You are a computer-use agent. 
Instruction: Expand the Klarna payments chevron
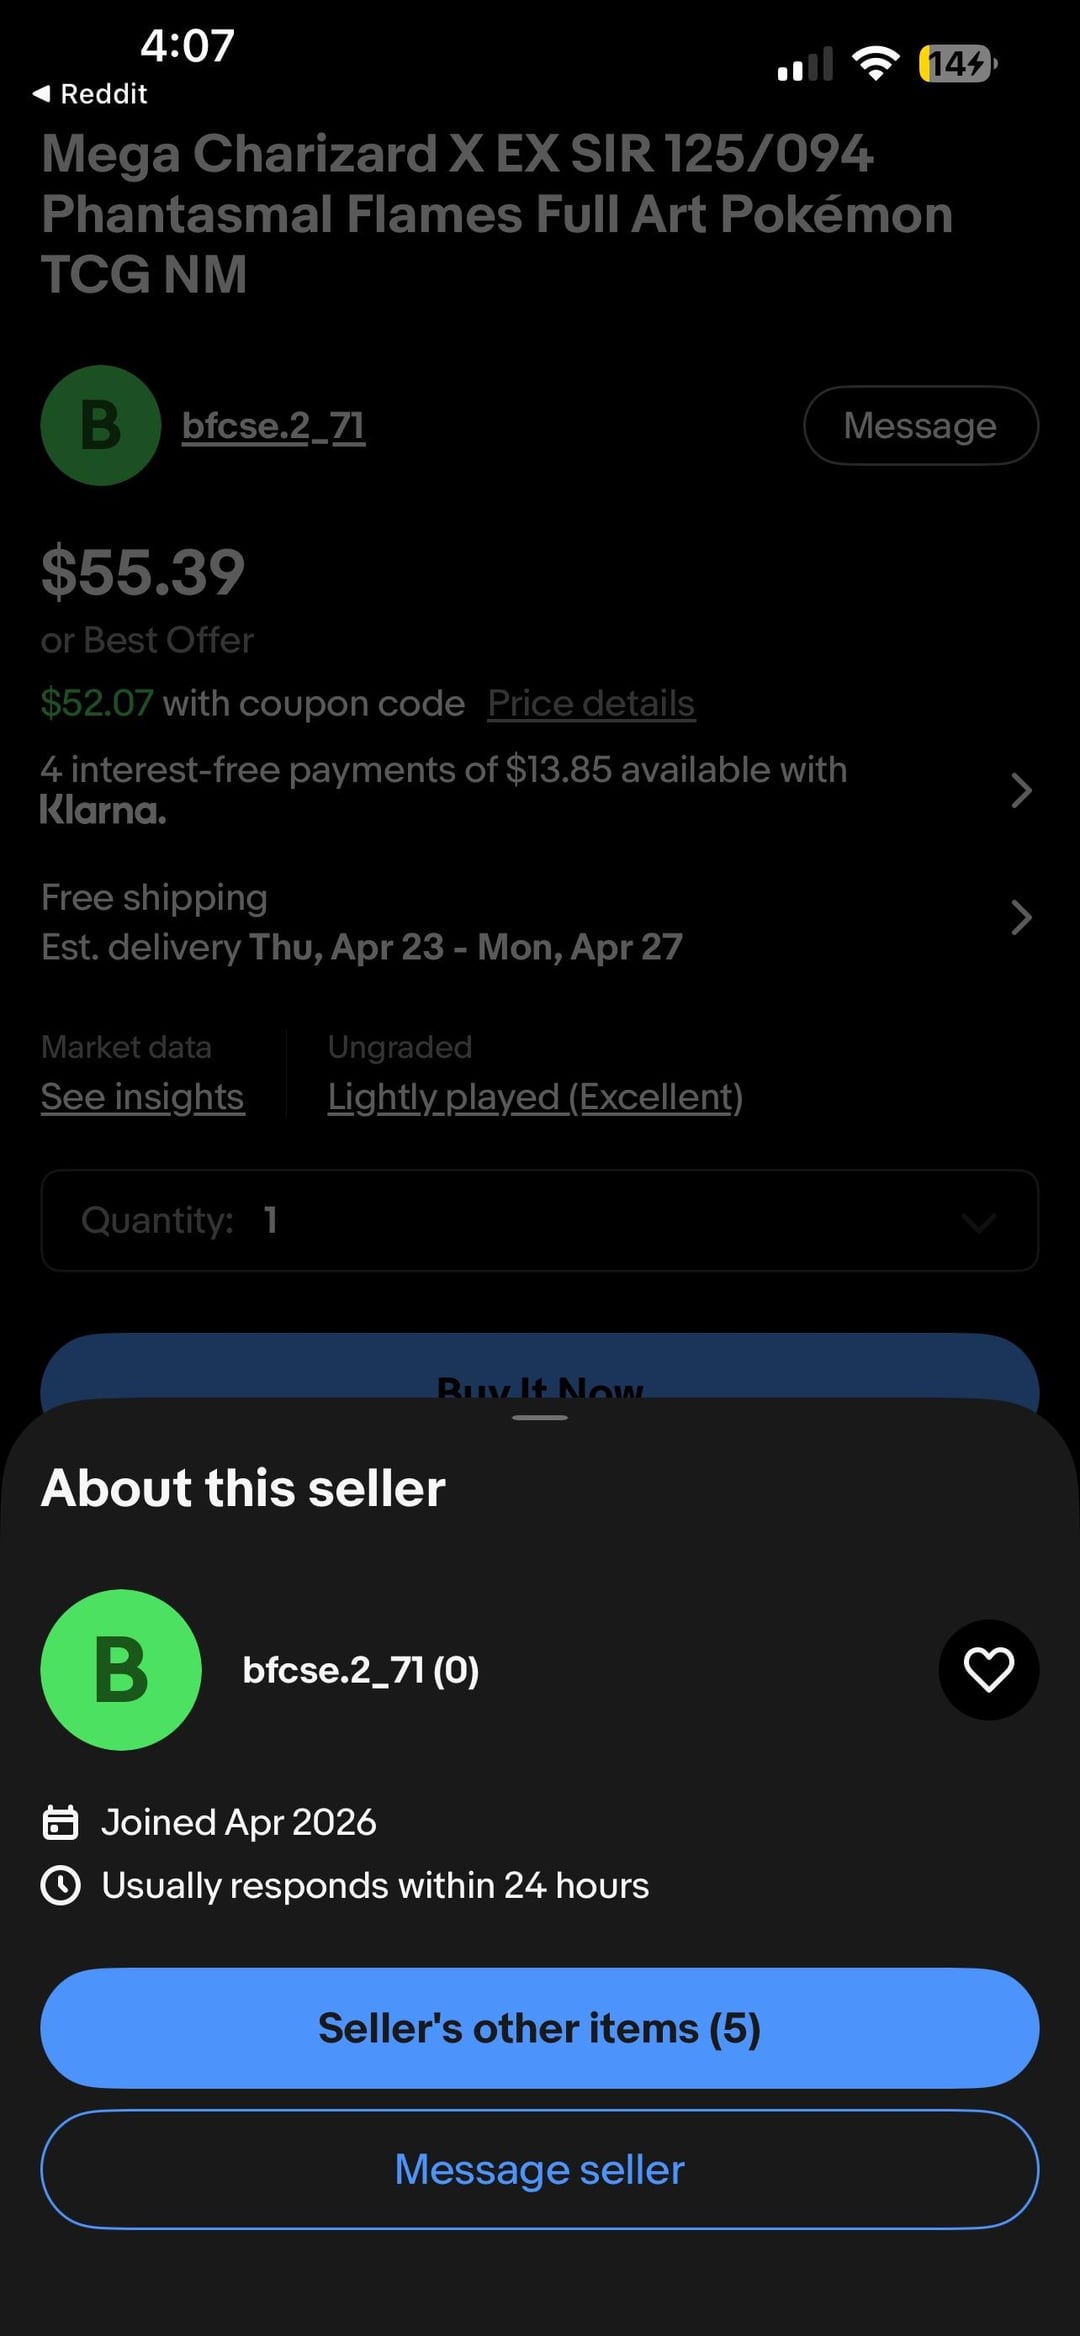pyautogui.click(x=1020, y=790)
